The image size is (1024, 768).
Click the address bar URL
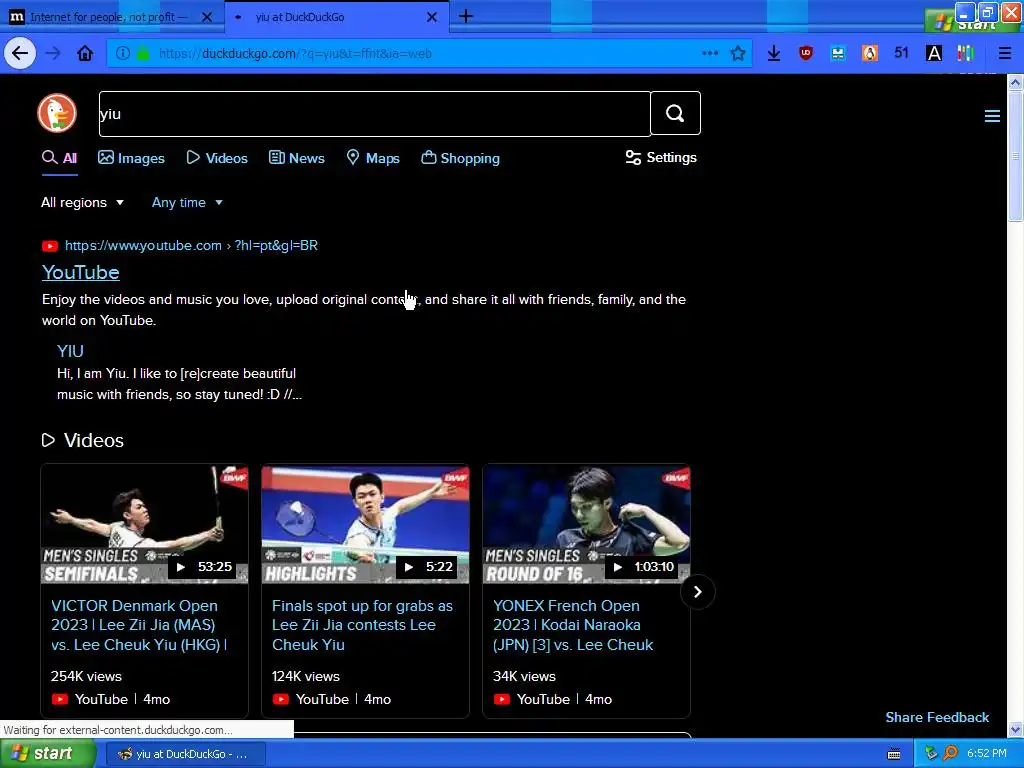pos(295,54)
